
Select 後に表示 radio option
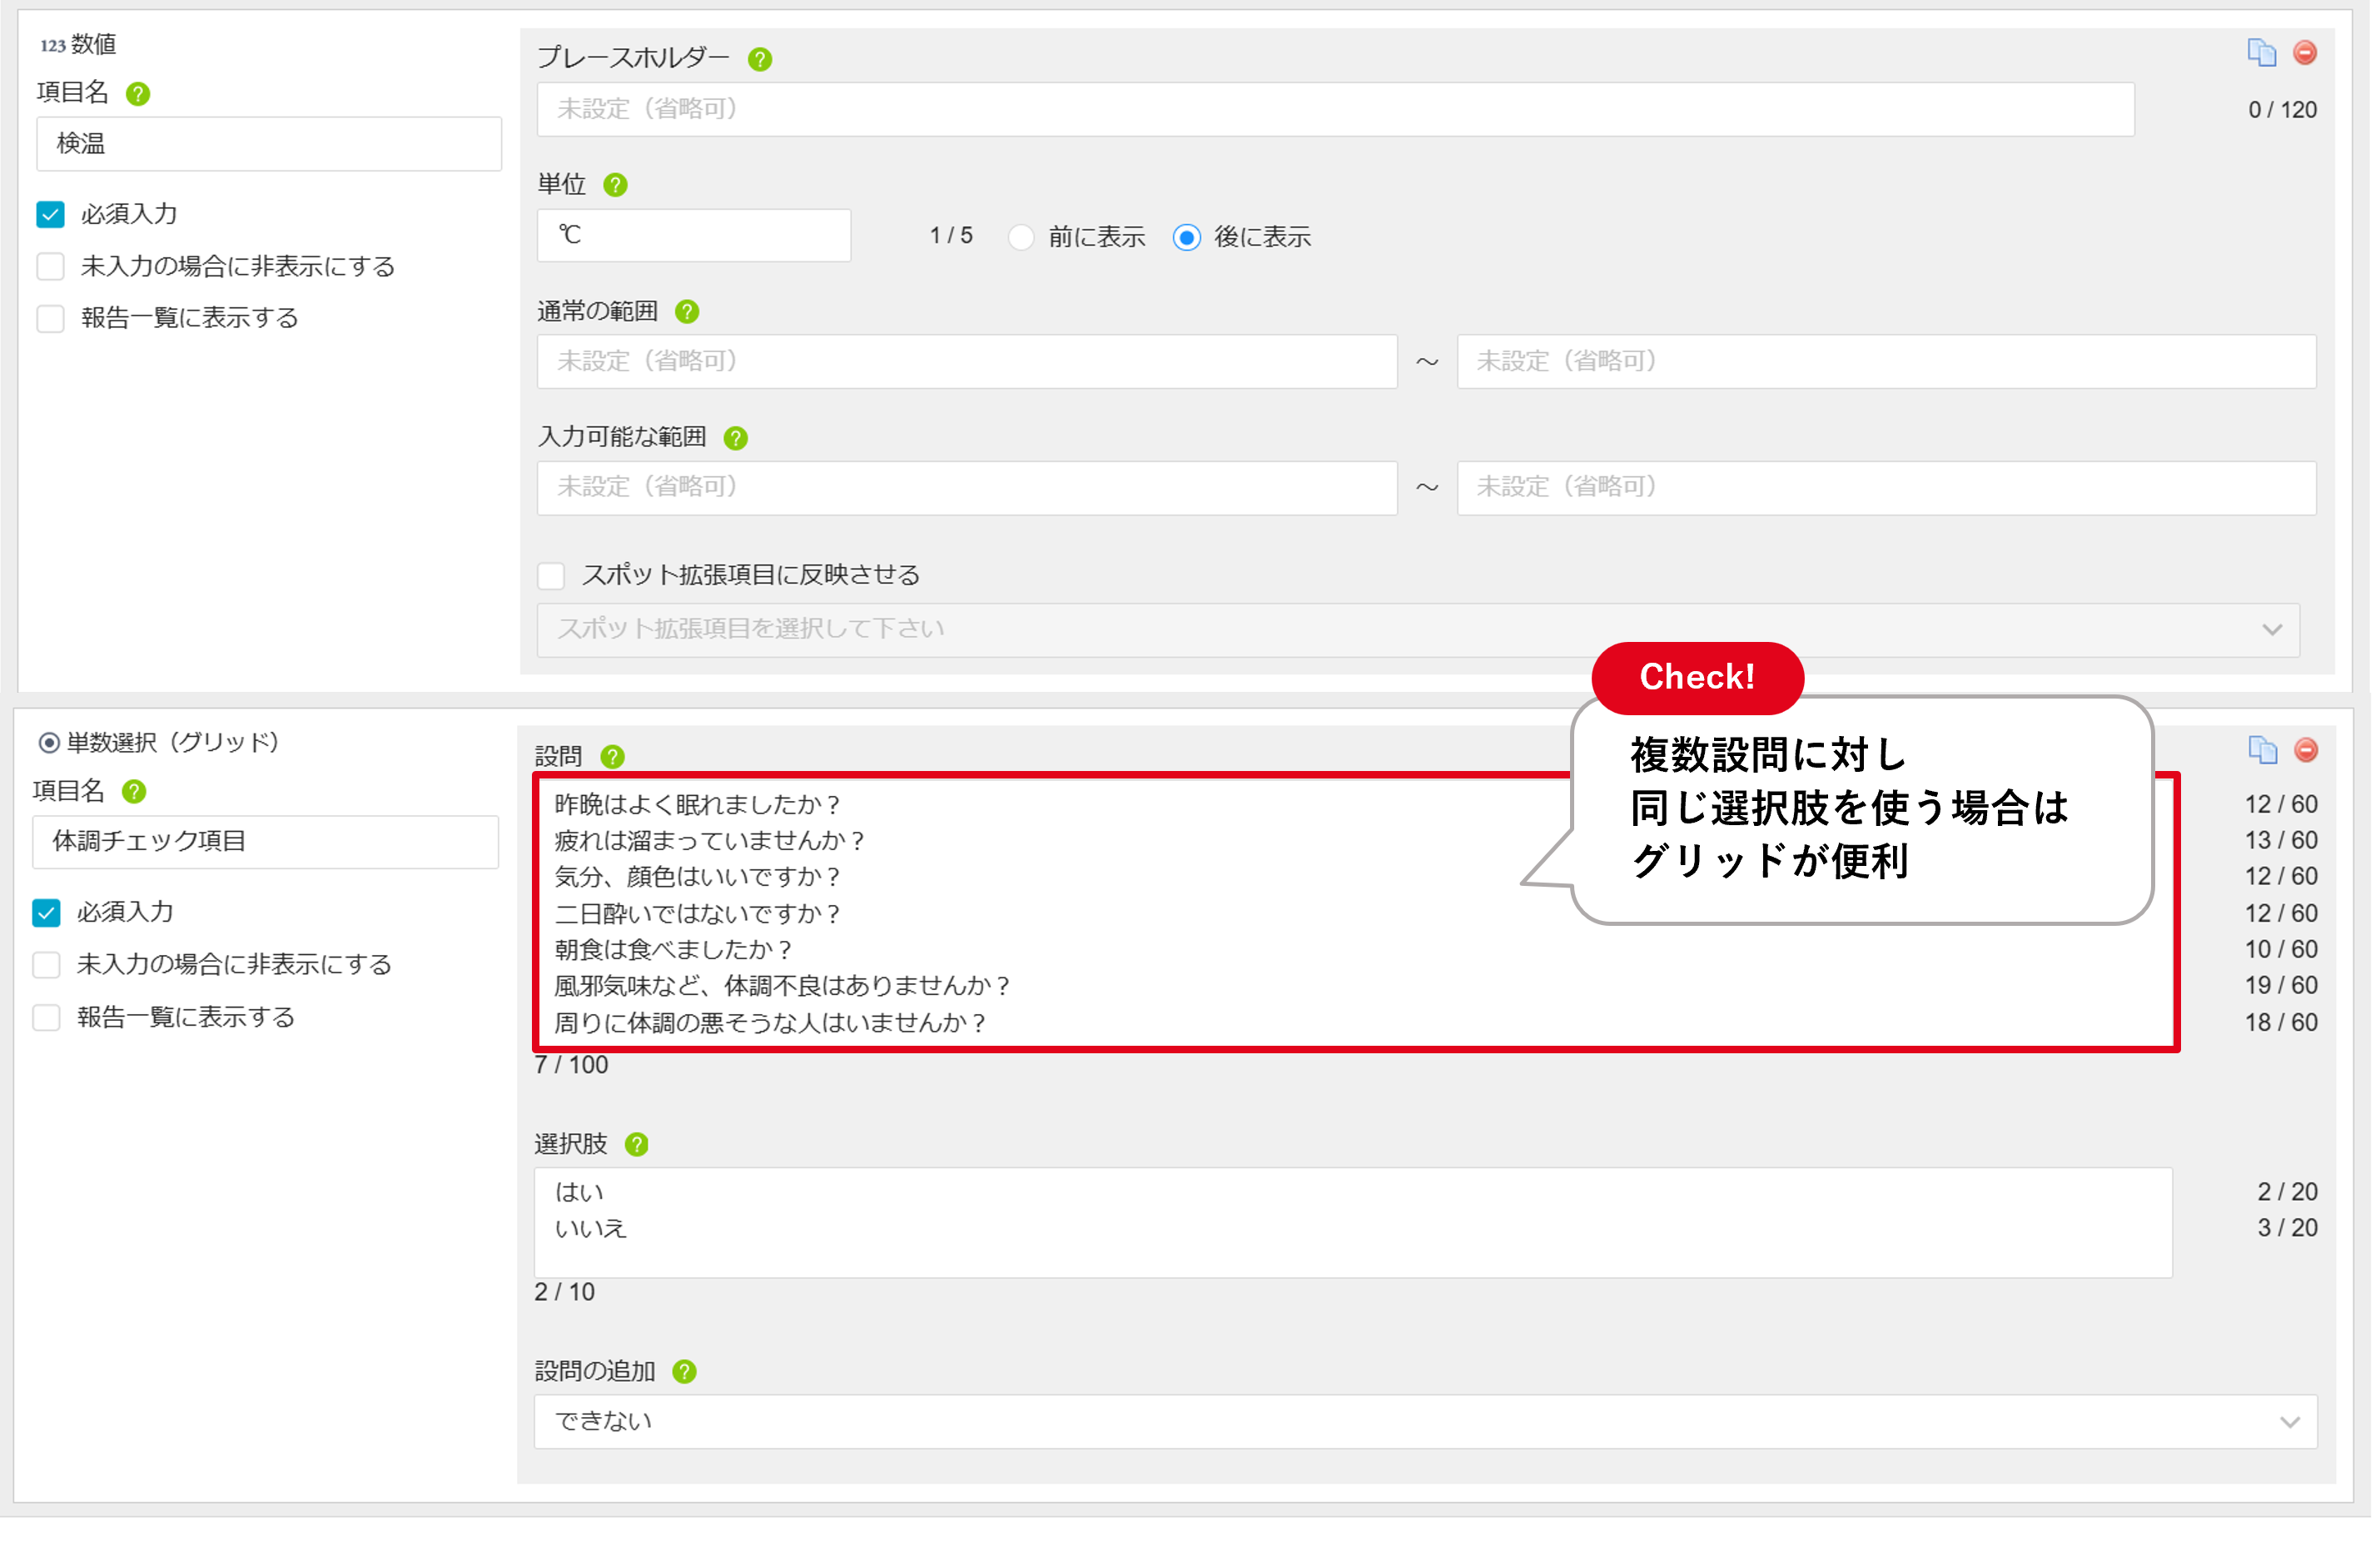1187,237
